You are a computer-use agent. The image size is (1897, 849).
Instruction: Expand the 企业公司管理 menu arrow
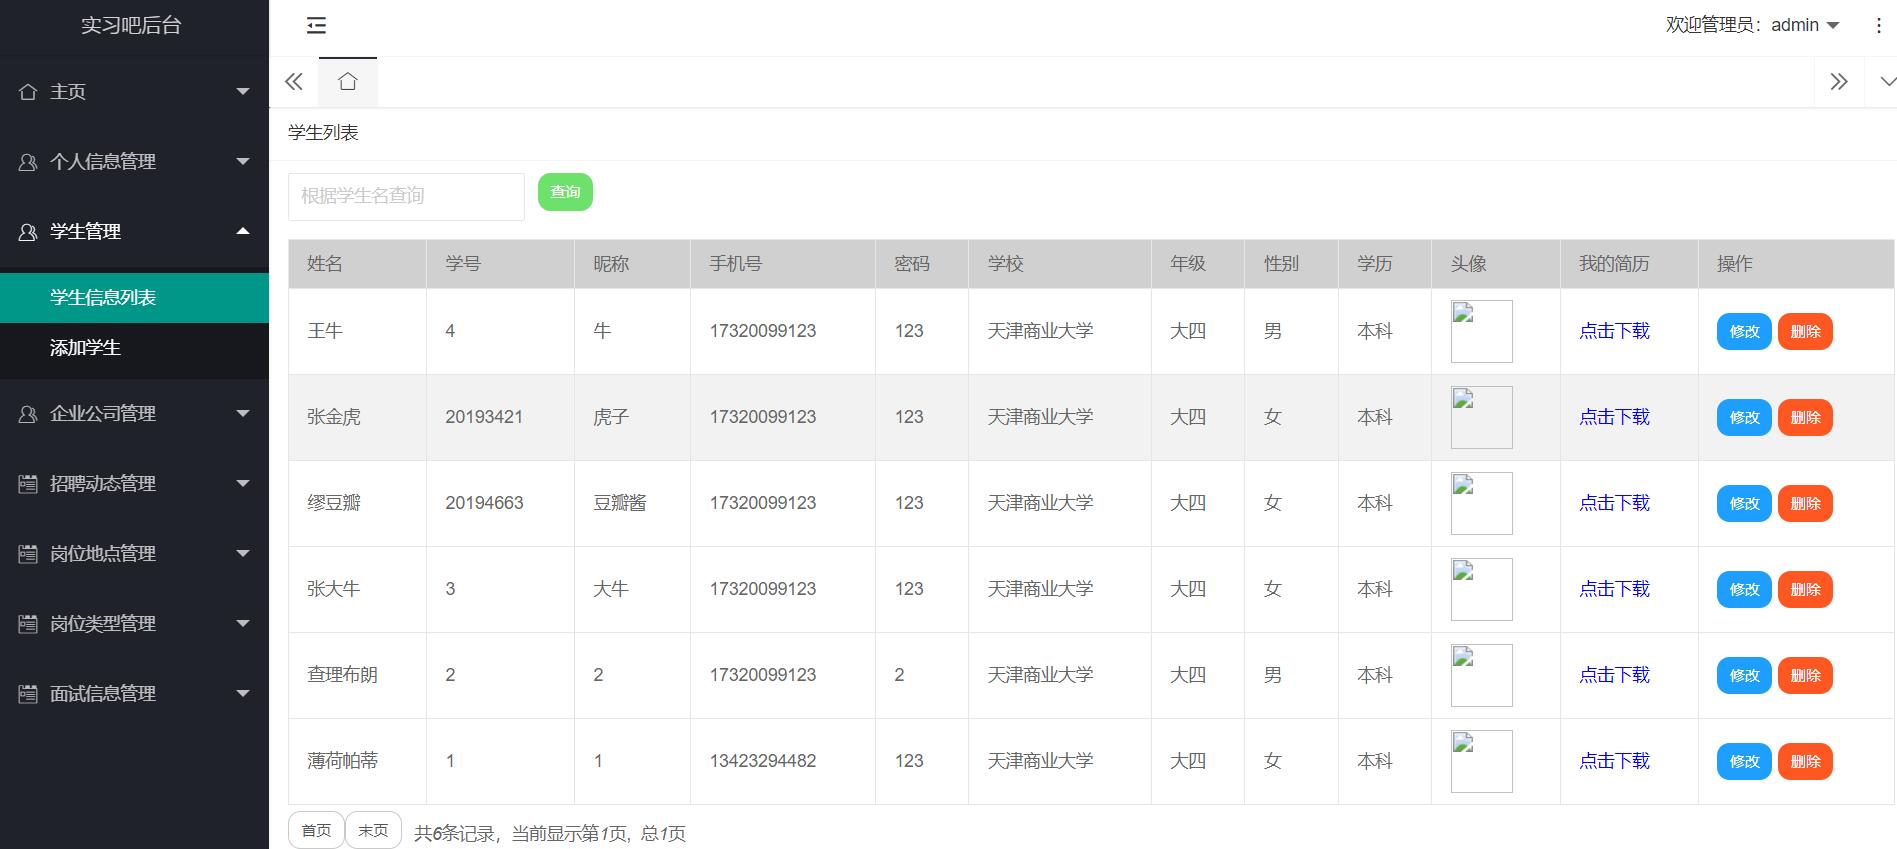(243, 414)
